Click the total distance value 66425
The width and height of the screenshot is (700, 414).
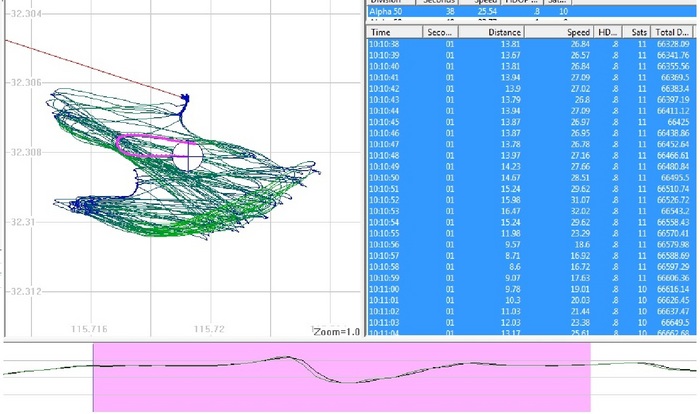pos(679,122)
